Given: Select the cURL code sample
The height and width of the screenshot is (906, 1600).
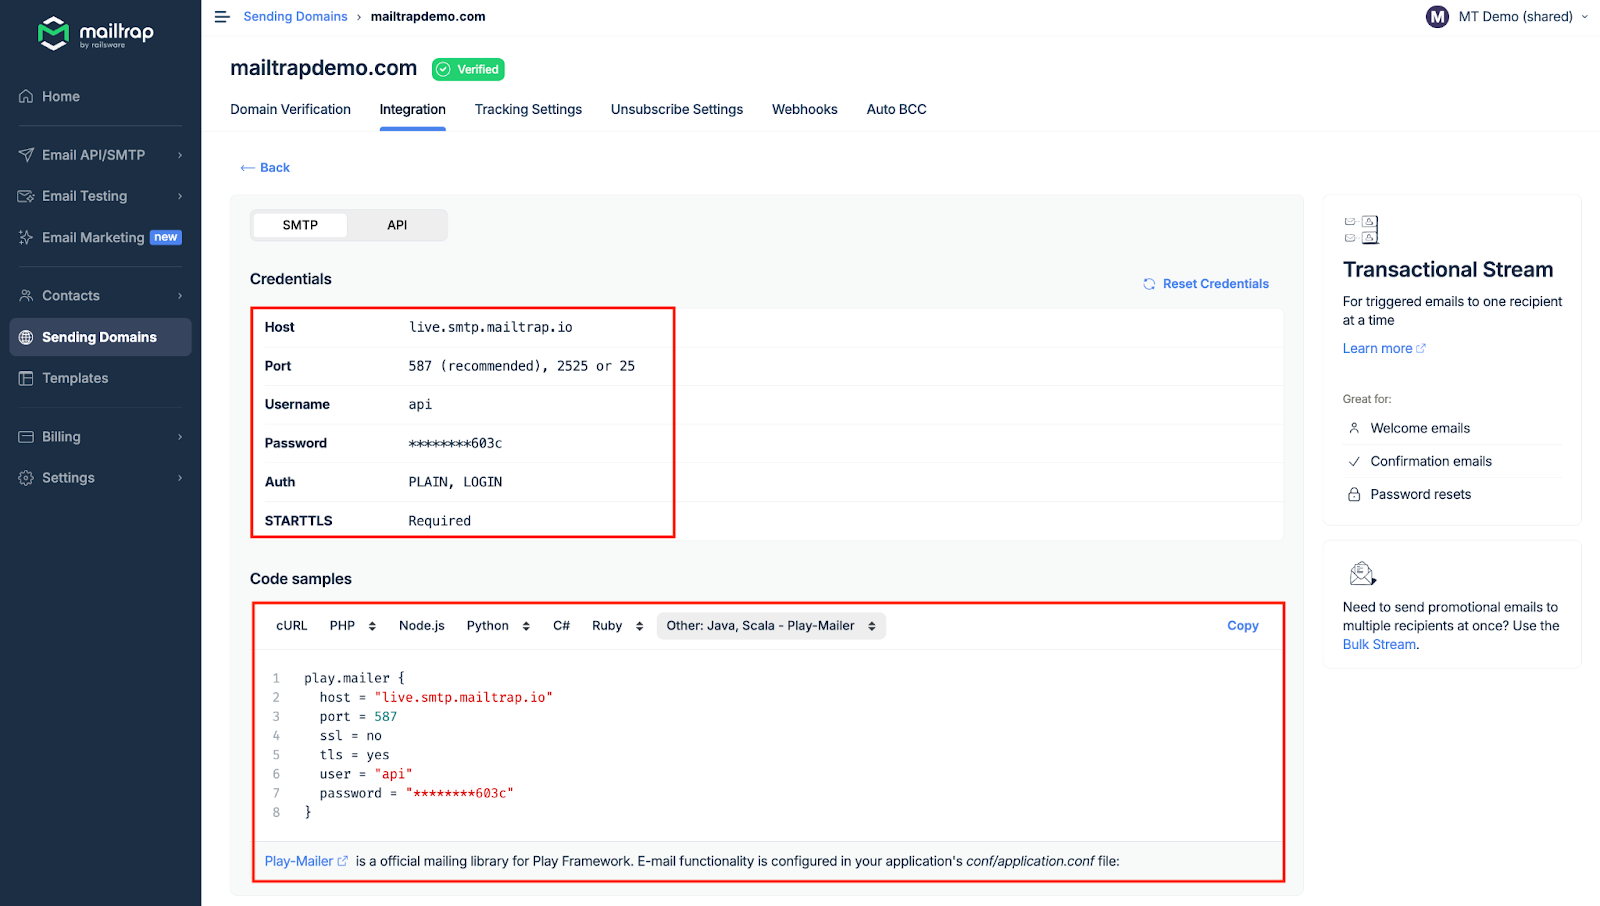Looking at the screenshot, I should (291, 626).
